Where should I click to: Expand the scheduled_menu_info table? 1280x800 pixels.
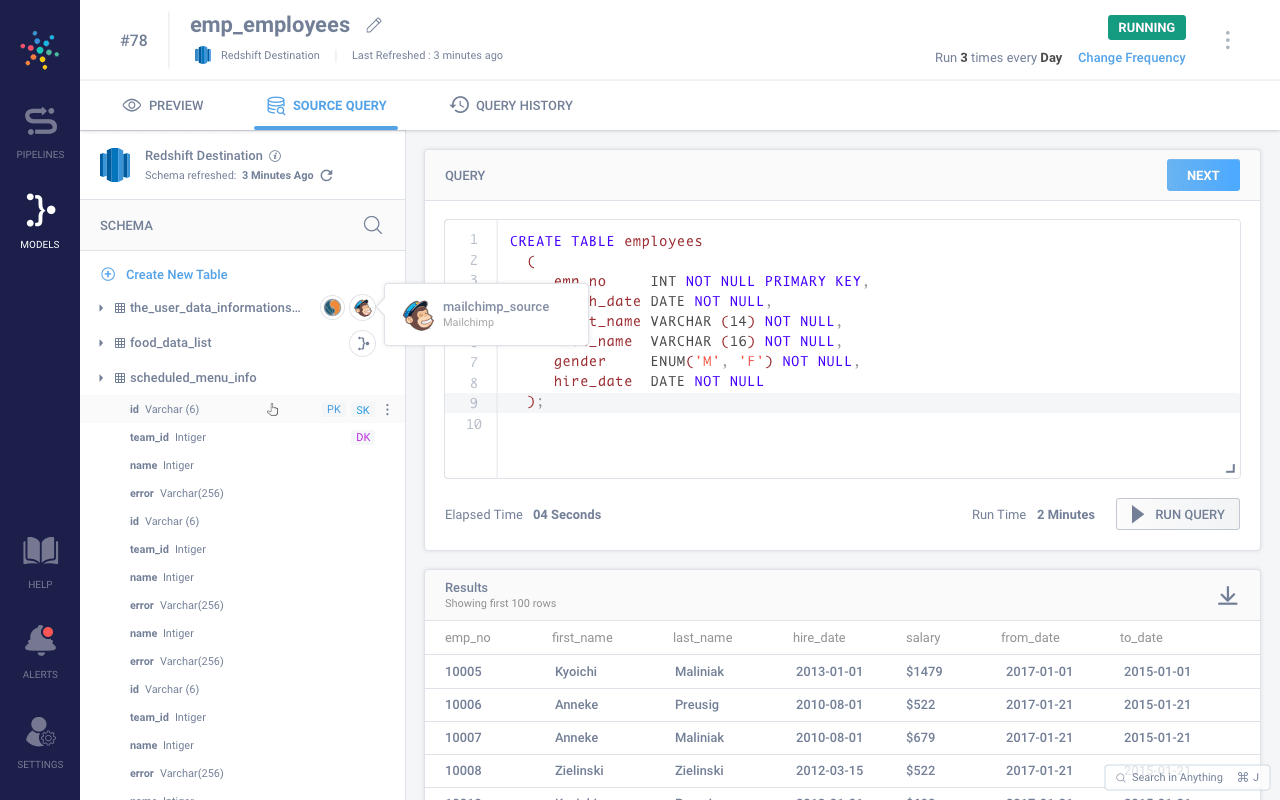click(x=101, y=378)
